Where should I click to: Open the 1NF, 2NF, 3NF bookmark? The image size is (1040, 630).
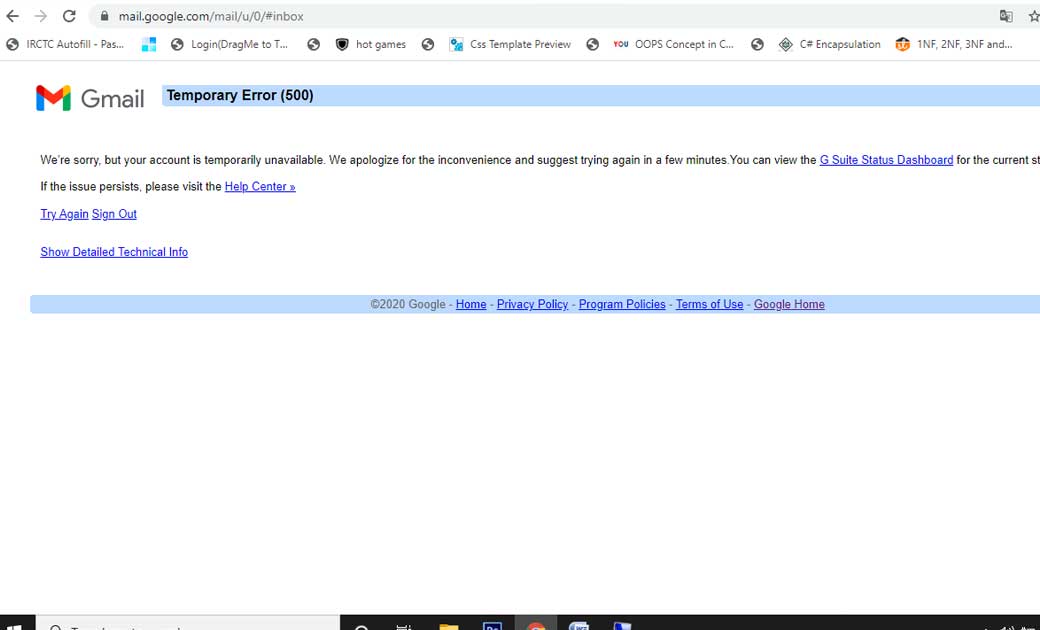954,44
